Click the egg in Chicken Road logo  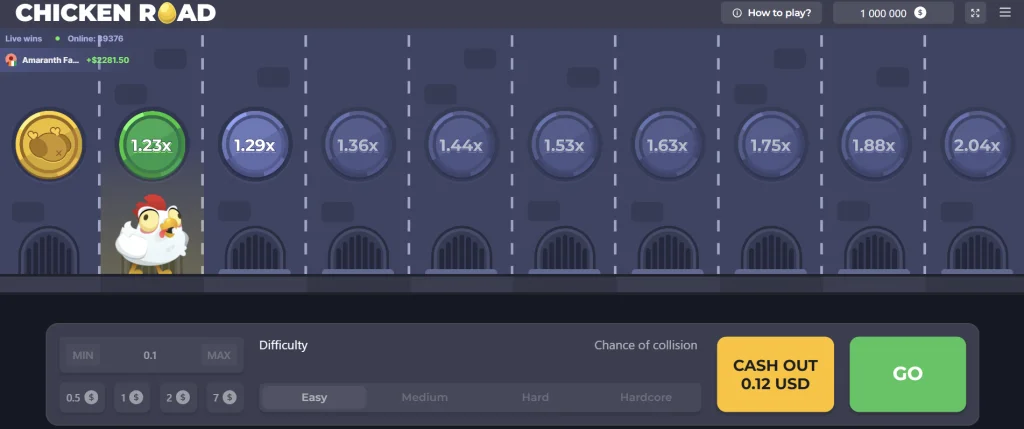[167, 12]
